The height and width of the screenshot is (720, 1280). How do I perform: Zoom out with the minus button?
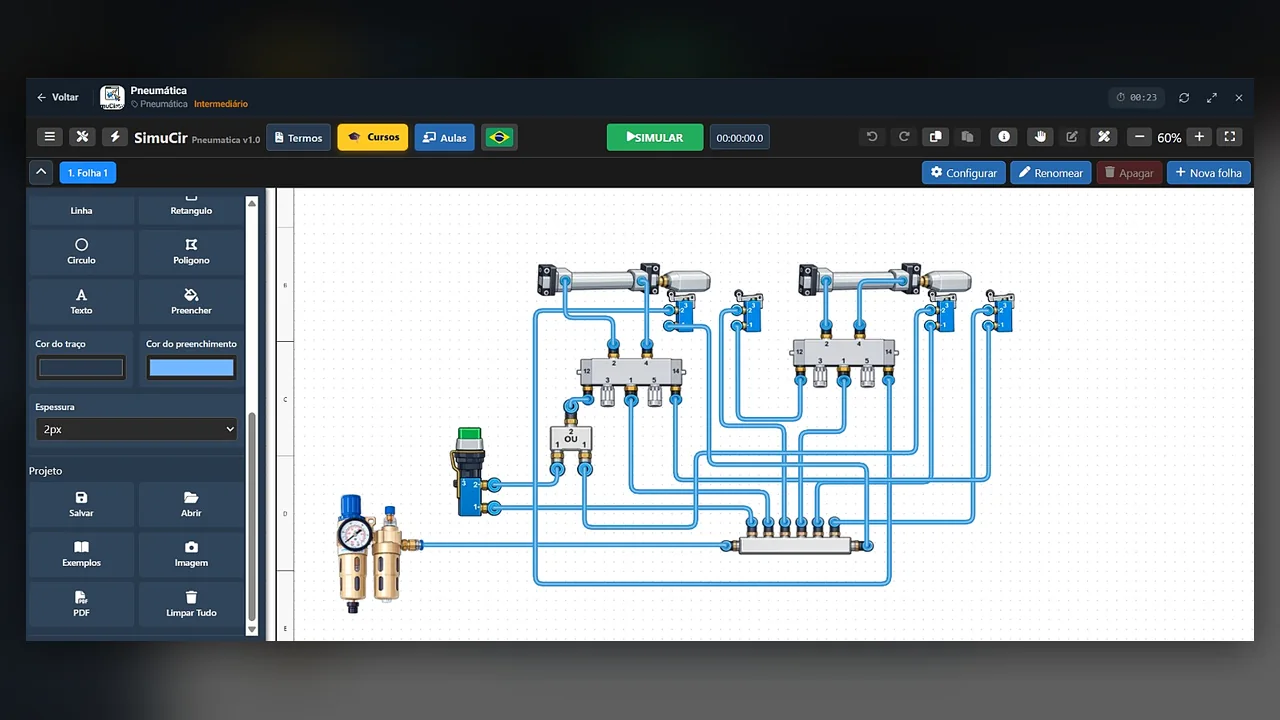click(1139, 137)
